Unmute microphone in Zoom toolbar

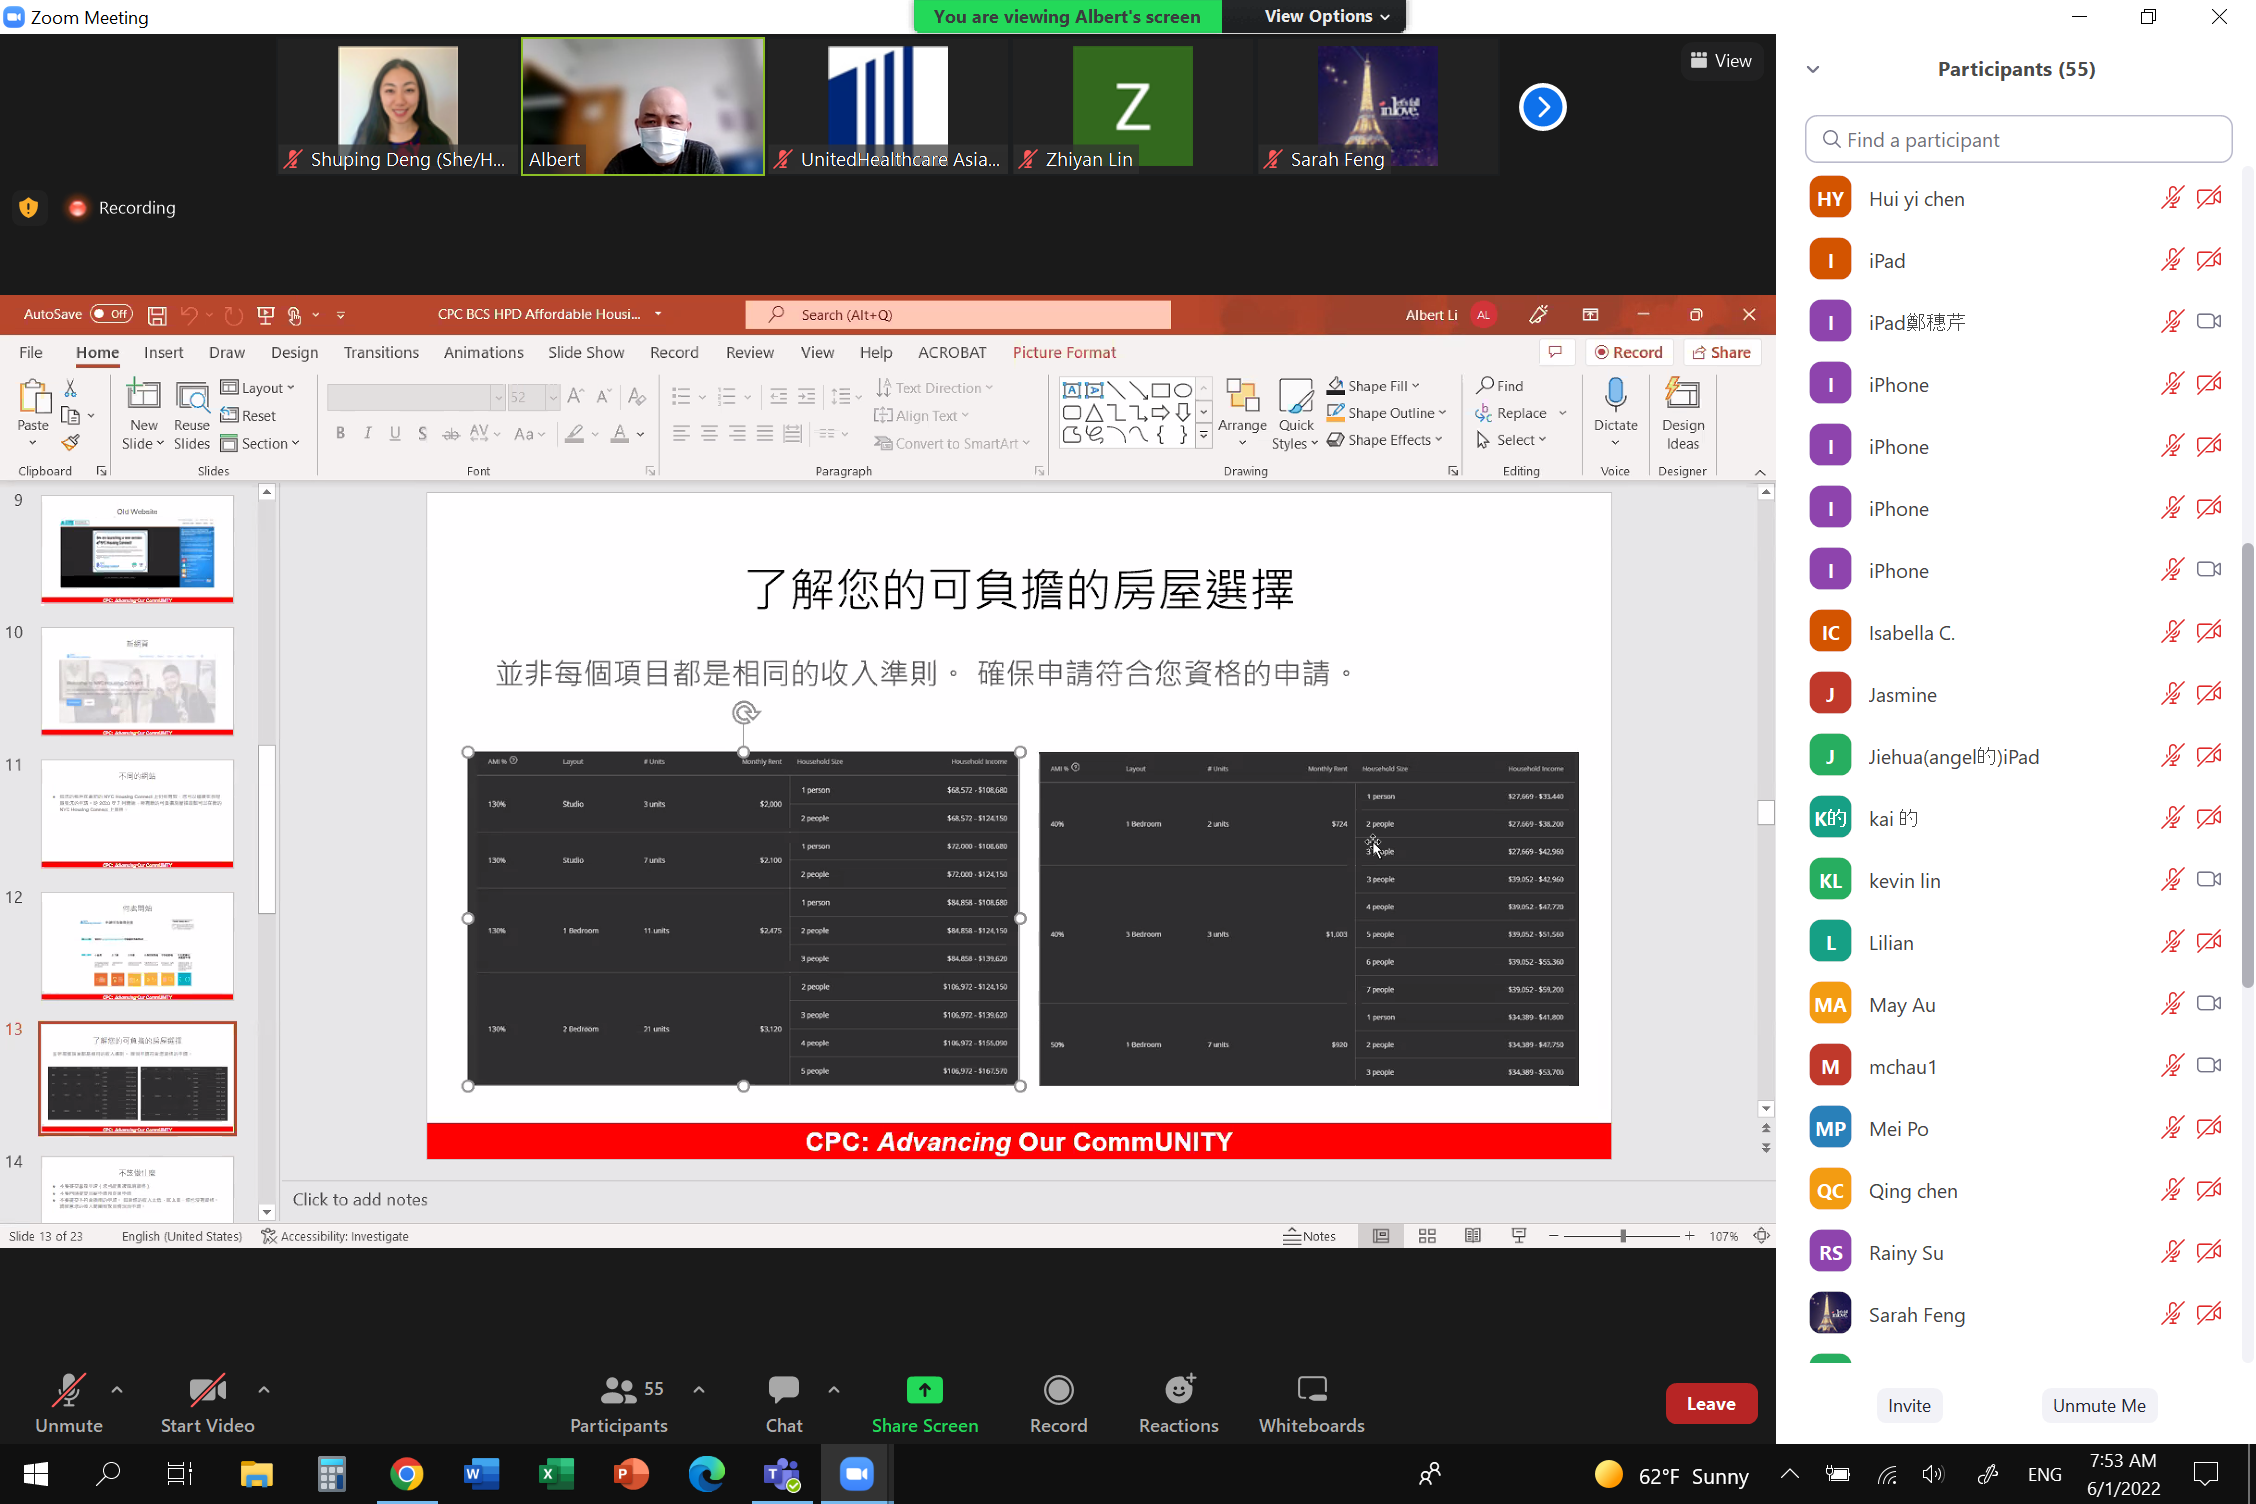coord(69,1404)
